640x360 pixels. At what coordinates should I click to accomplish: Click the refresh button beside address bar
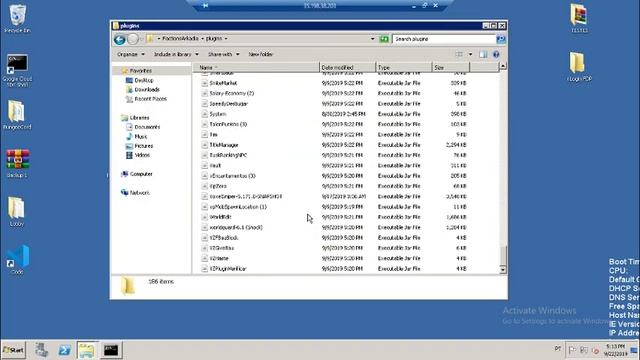coord(384,39)
